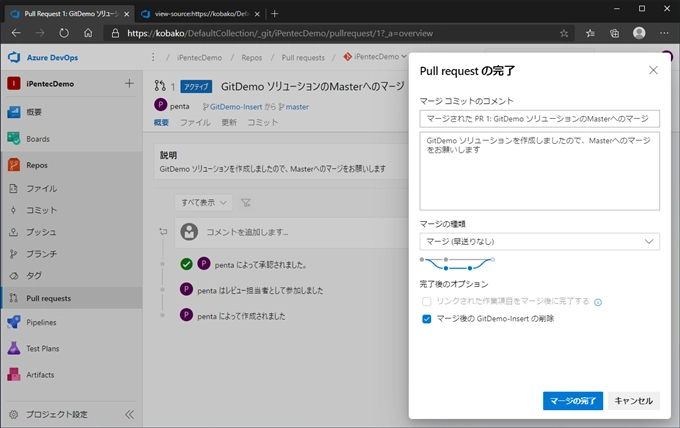The image size is (680, 428).
Task: Open the Artifacts section icon
Action: (14, 374)
